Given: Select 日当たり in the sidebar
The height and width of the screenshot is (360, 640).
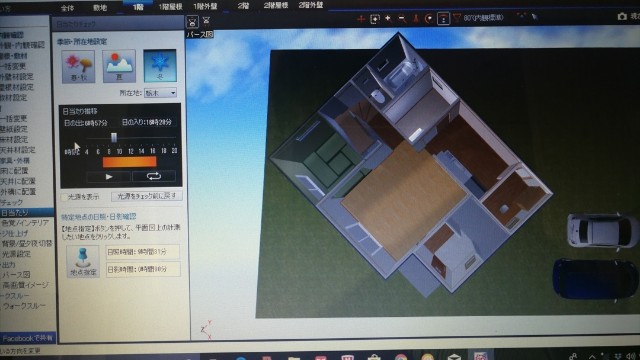Looking at the screenshot, I should coord(27,213).
